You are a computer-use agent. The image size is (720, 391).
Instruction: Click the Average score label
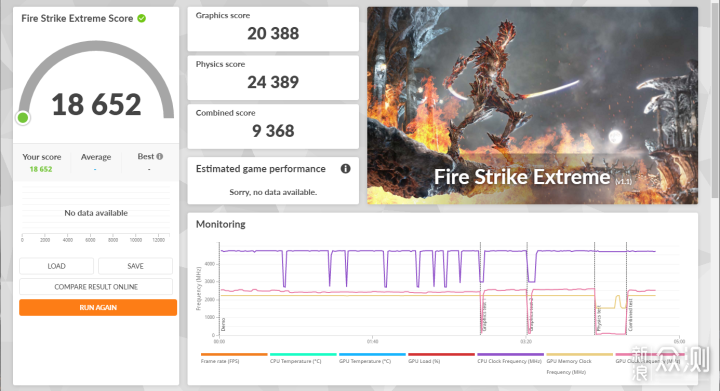coord(96,157)
